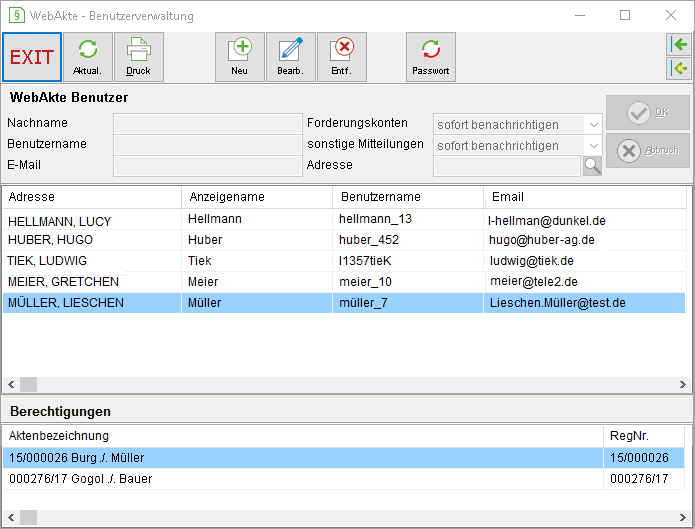Click the email Lieschen.Müller@test.de
The image size is (695, 529).
(x=558, y=303)
